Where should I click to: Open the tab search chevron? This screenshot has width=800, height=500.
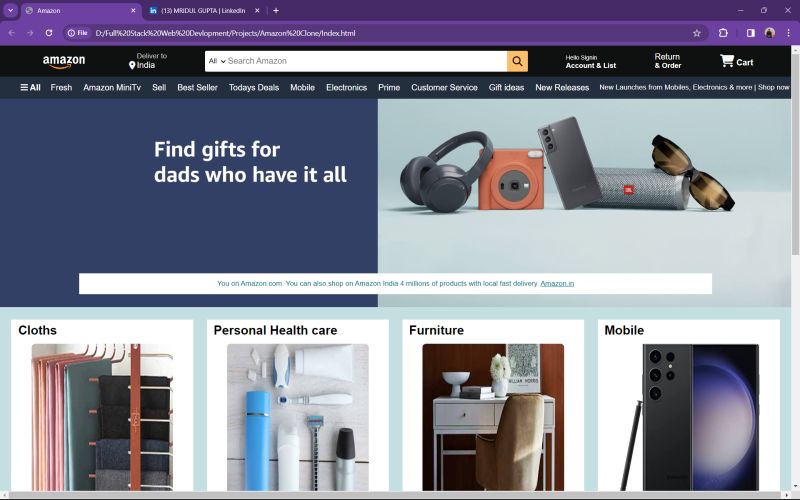coord(10,10)
